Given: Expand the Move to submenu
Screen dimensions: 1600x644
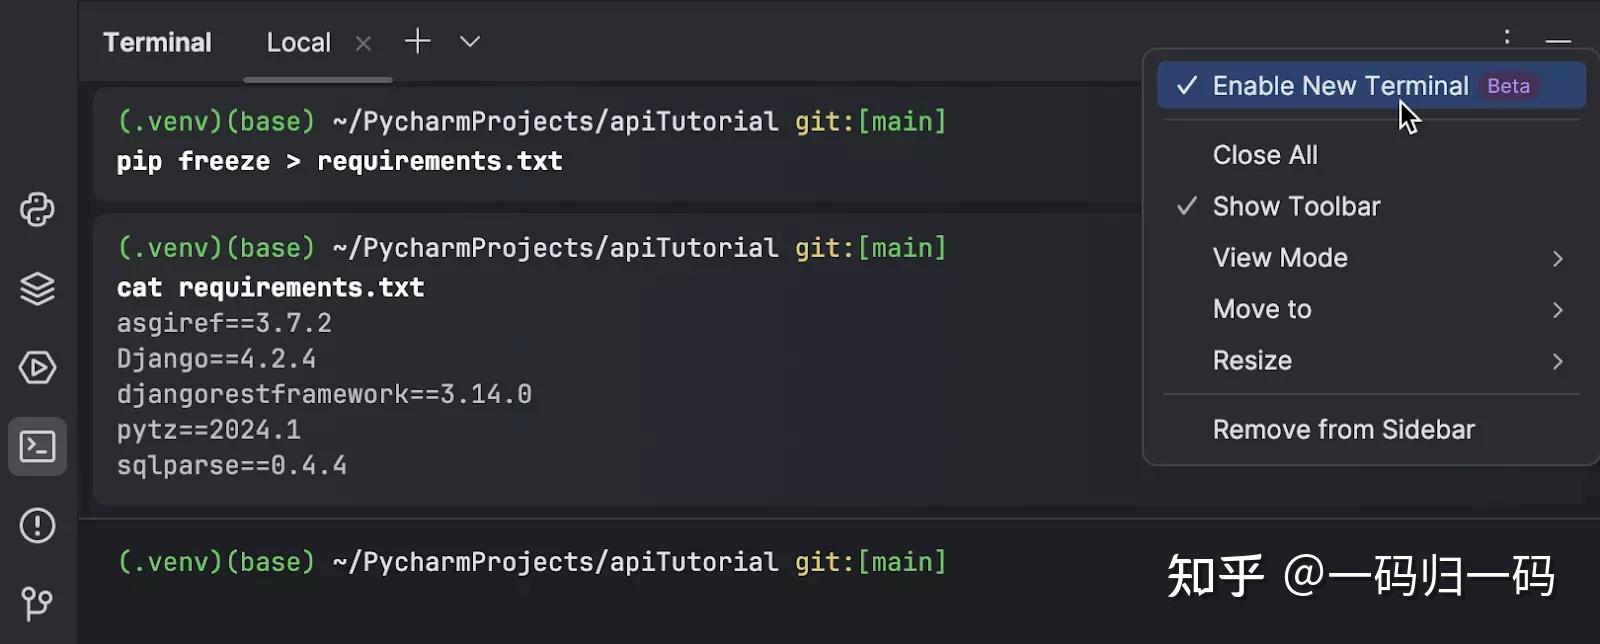Looking at the screenshot, I should point(1262,309).
